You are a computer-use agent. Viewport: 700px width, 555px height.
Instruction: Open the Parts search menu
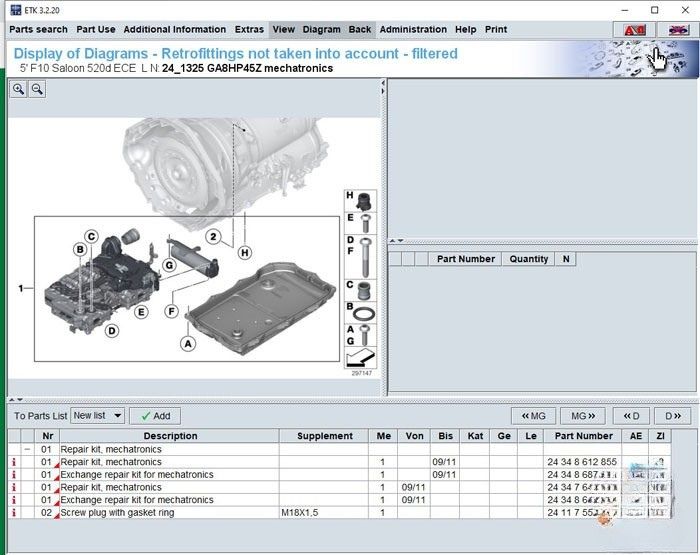38,30
